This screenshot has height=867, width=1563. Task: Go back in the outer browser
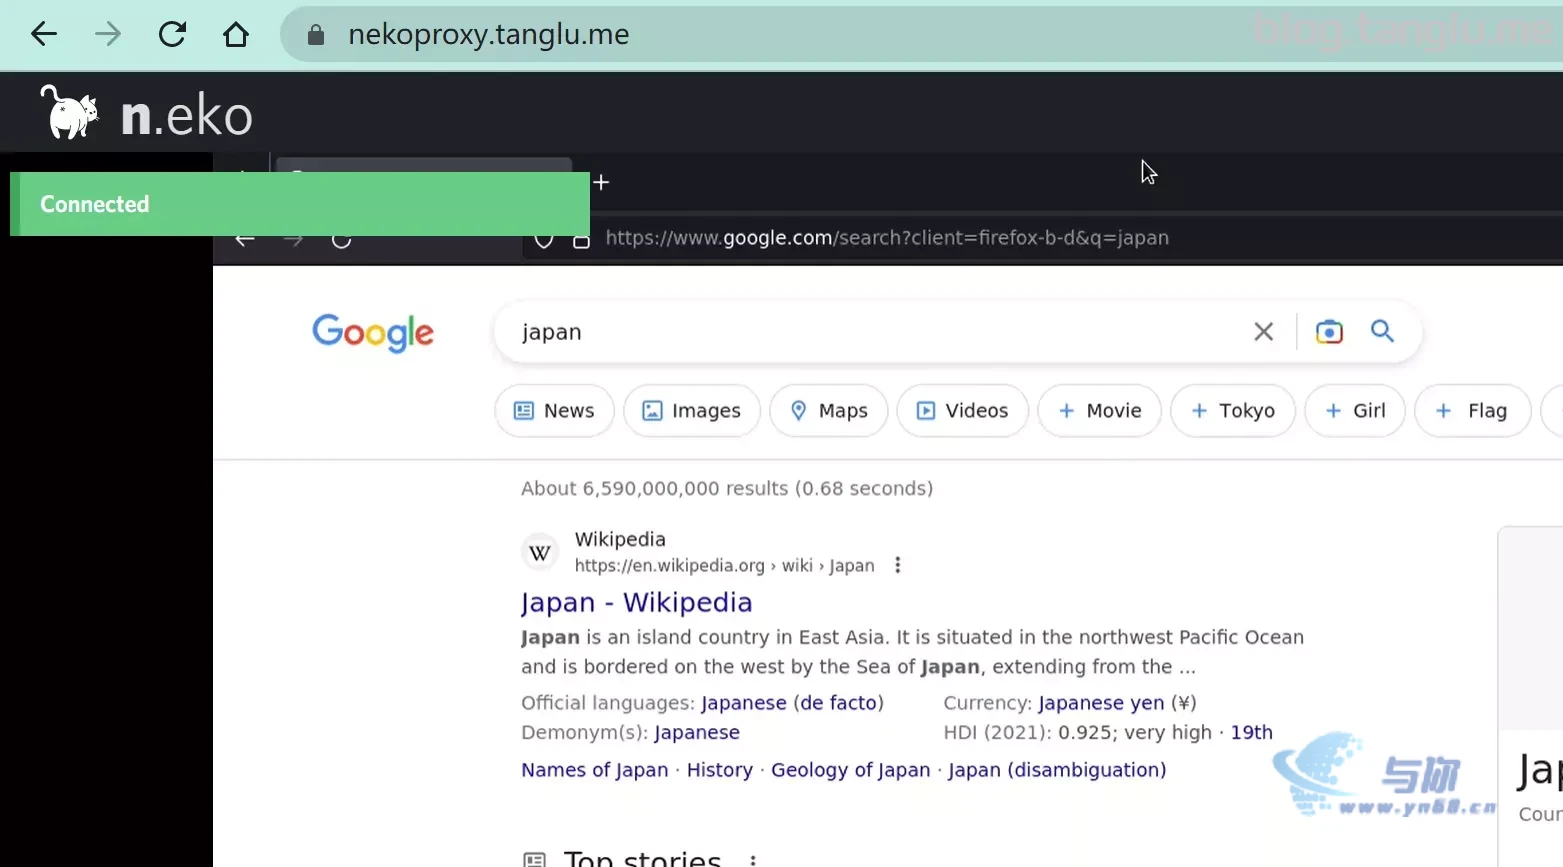pos(44,34)
